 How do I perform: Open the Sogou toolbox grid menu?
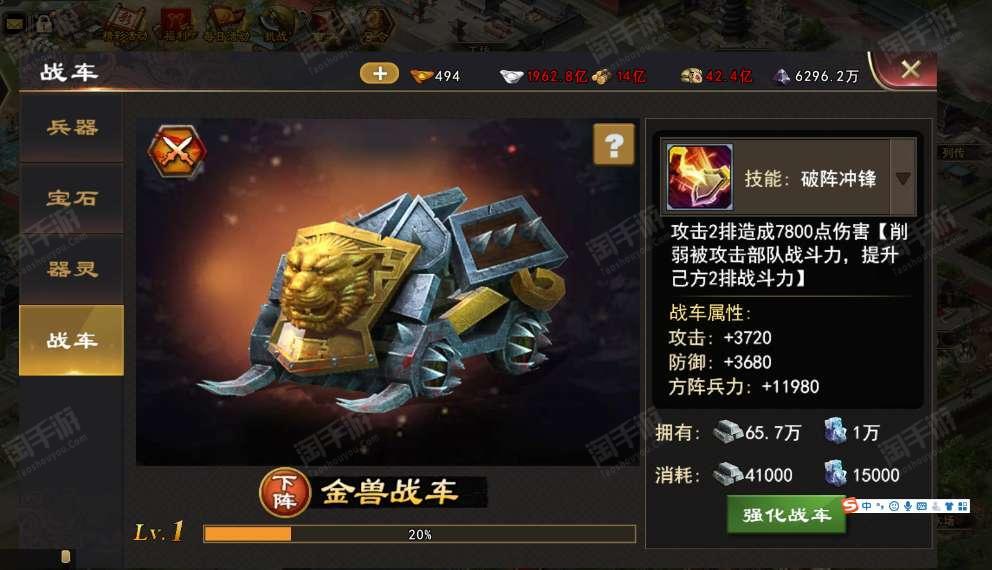click(962, 506)
